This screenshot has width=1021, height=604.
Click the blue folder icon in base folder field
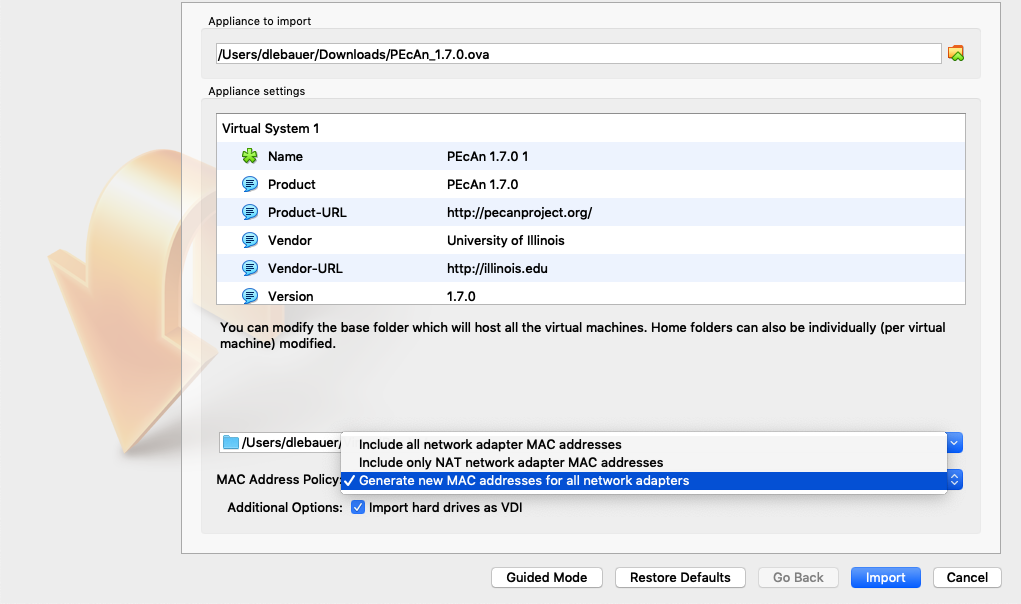coord(231,443)
